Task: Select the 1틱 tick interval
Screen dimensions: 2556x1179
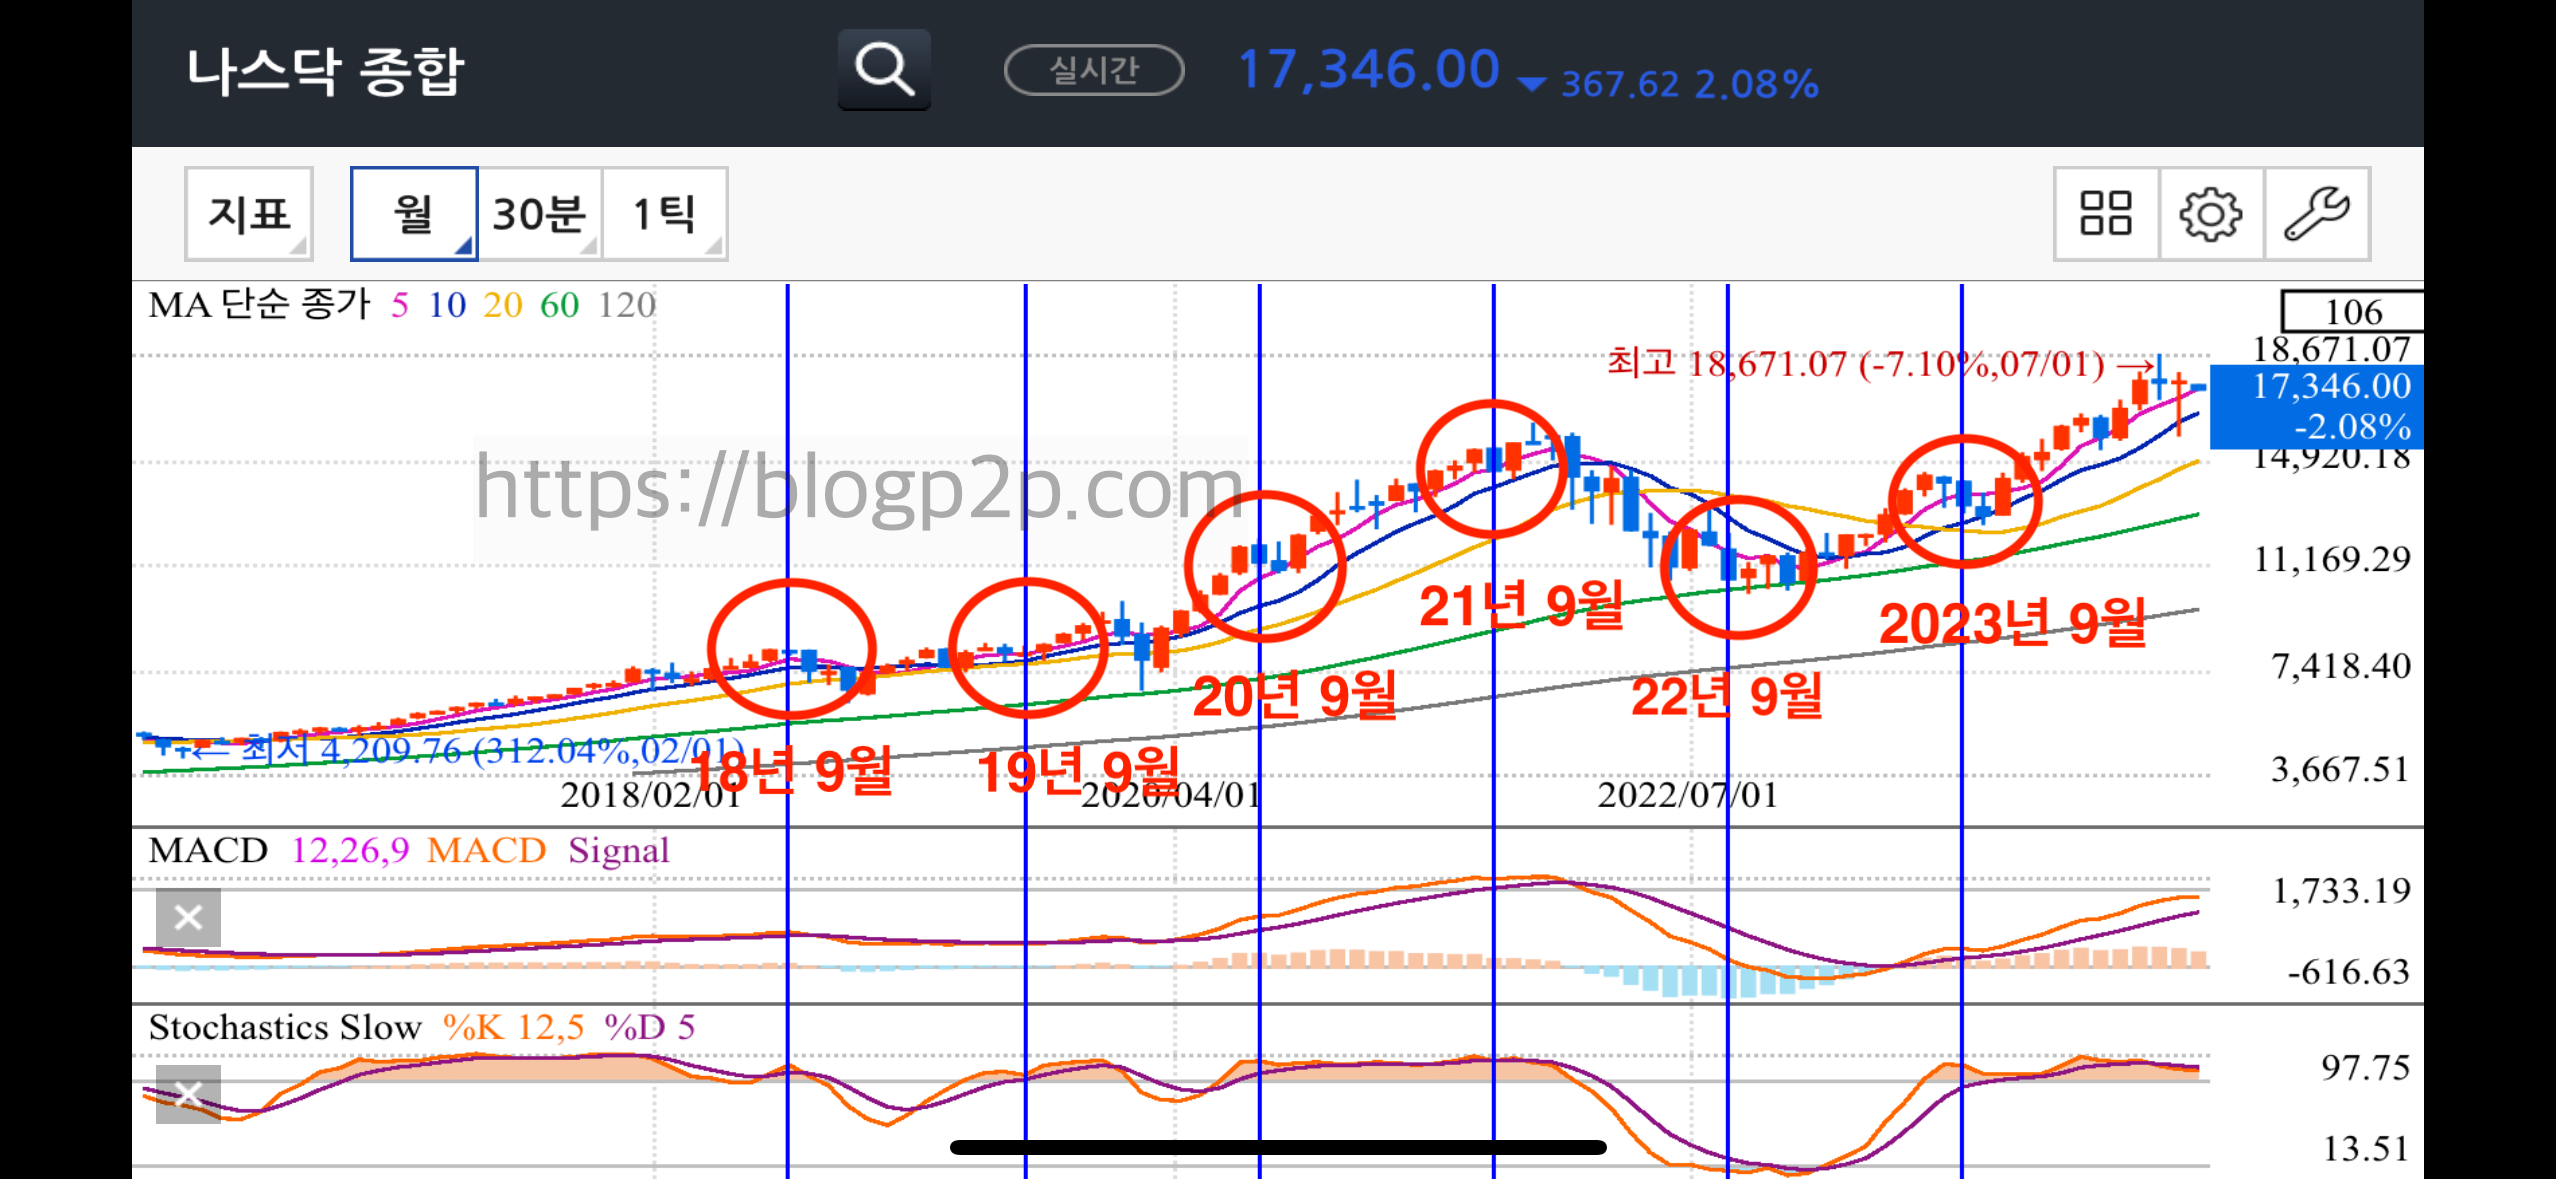Action: [x=665, y=214]
